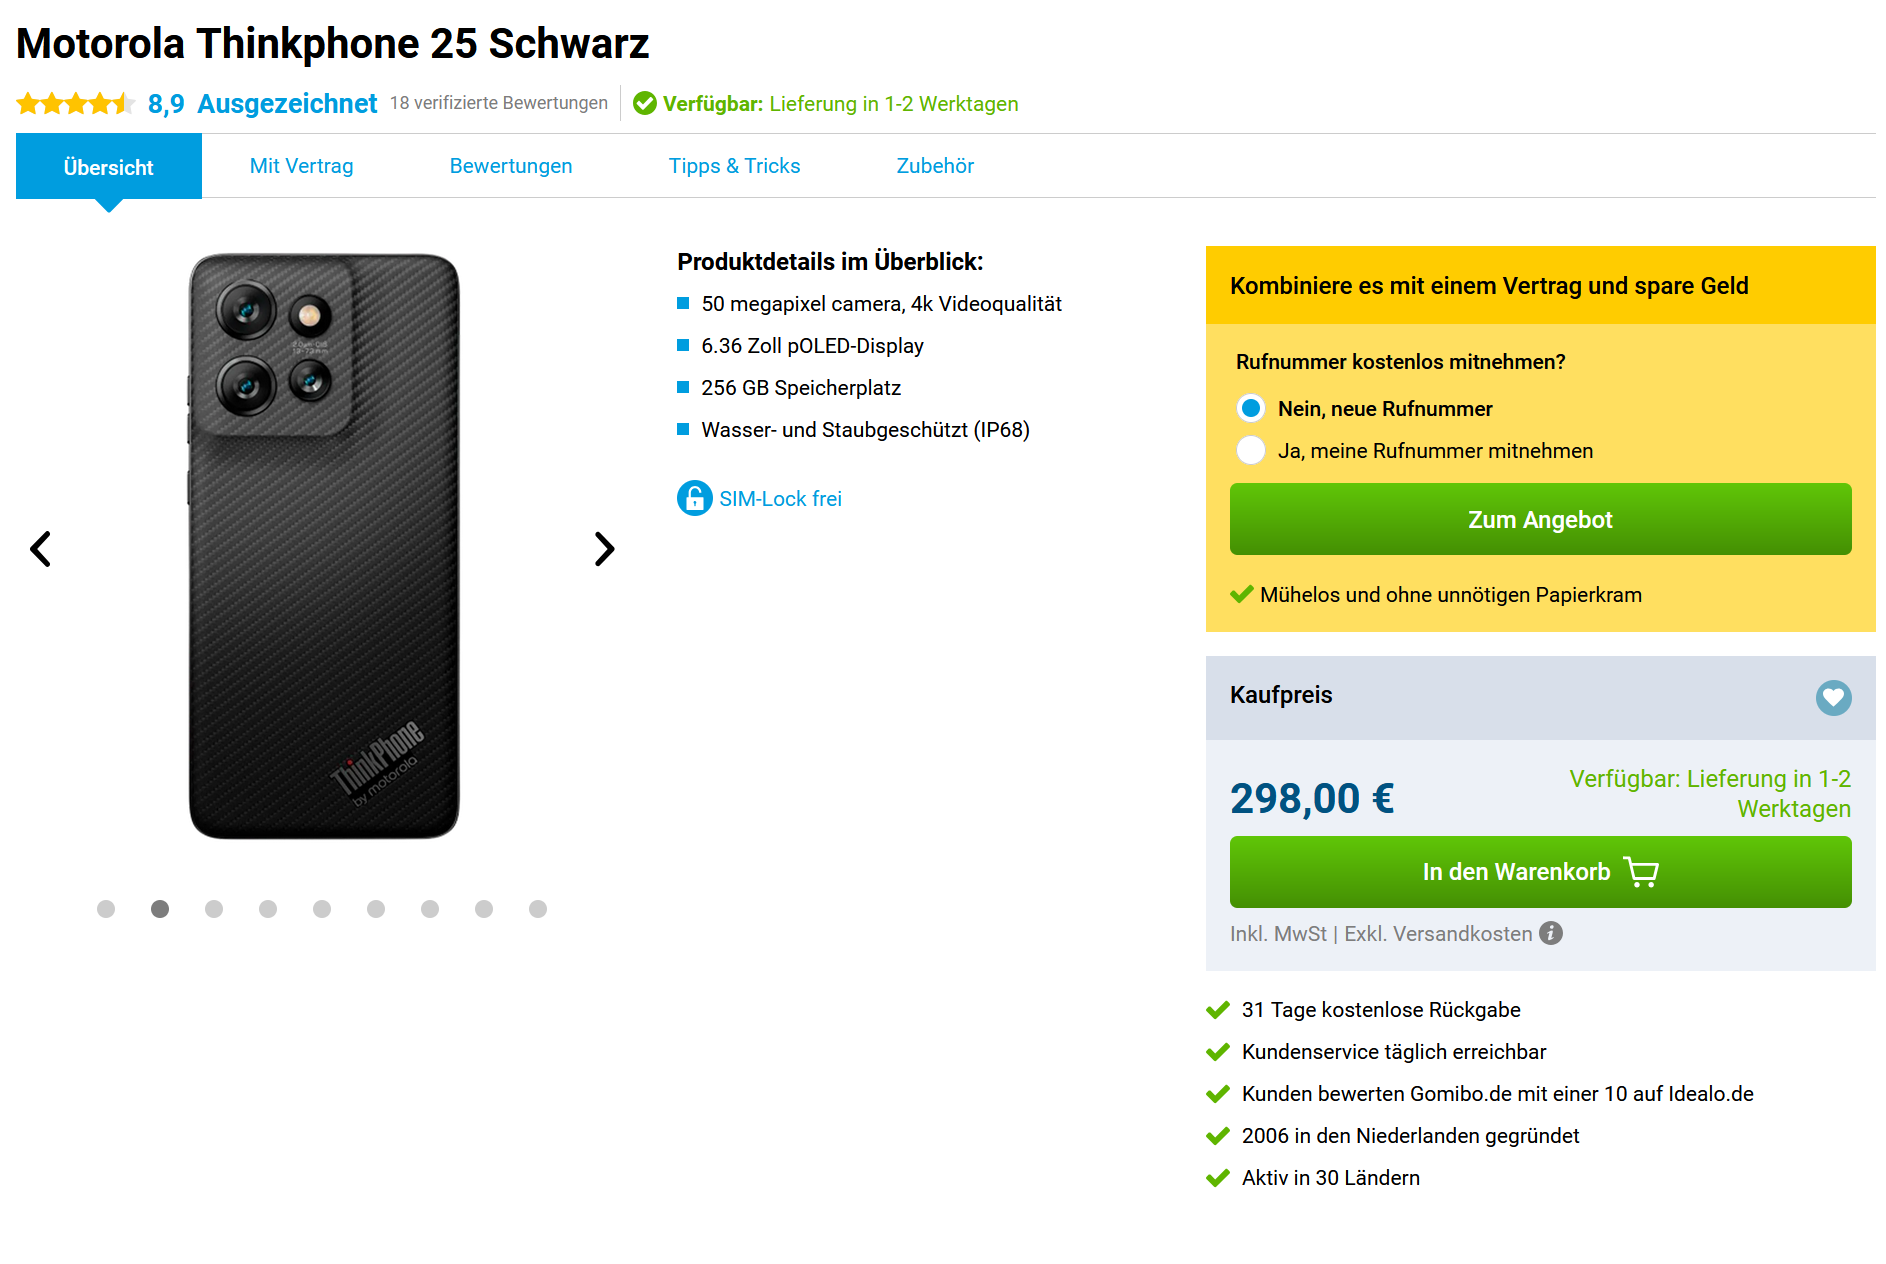
Task: Show next product image with right arrow
Action: [604, 549]
